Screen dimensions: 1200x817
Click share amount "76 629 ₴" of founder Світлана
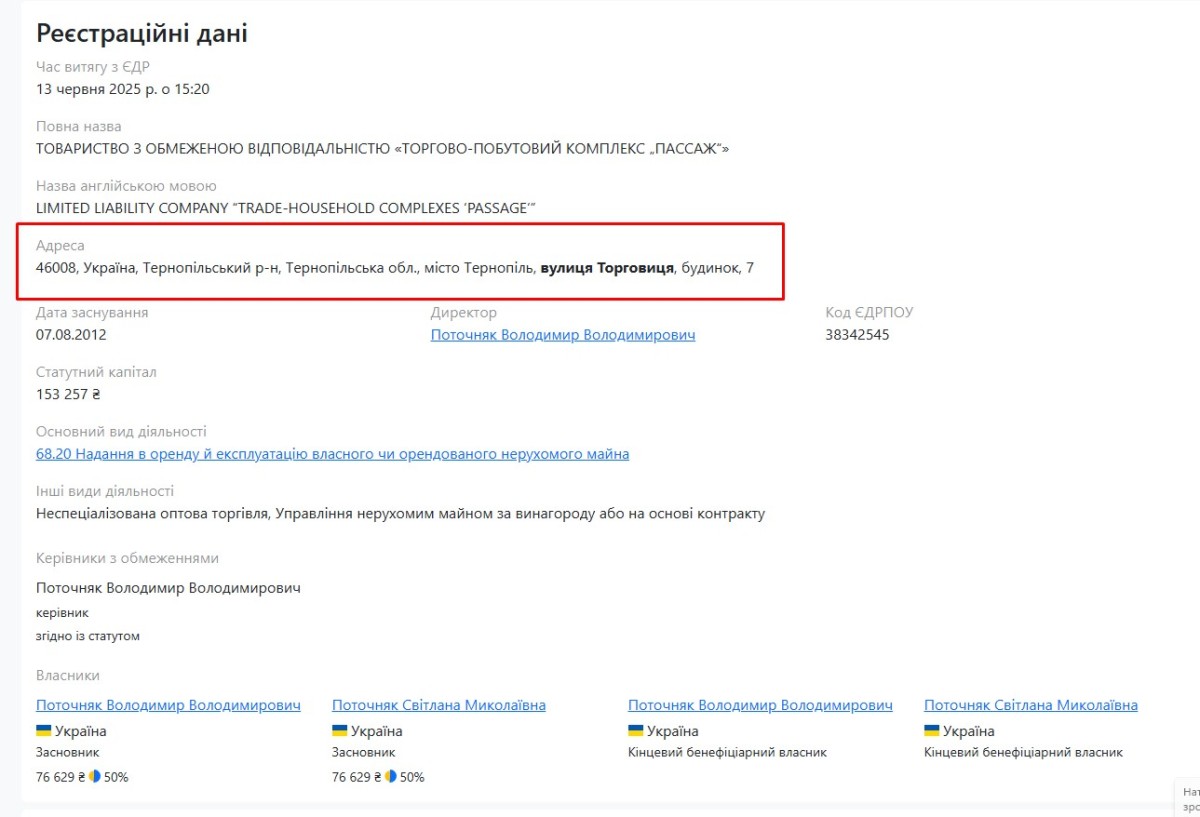tap(356, 777)
